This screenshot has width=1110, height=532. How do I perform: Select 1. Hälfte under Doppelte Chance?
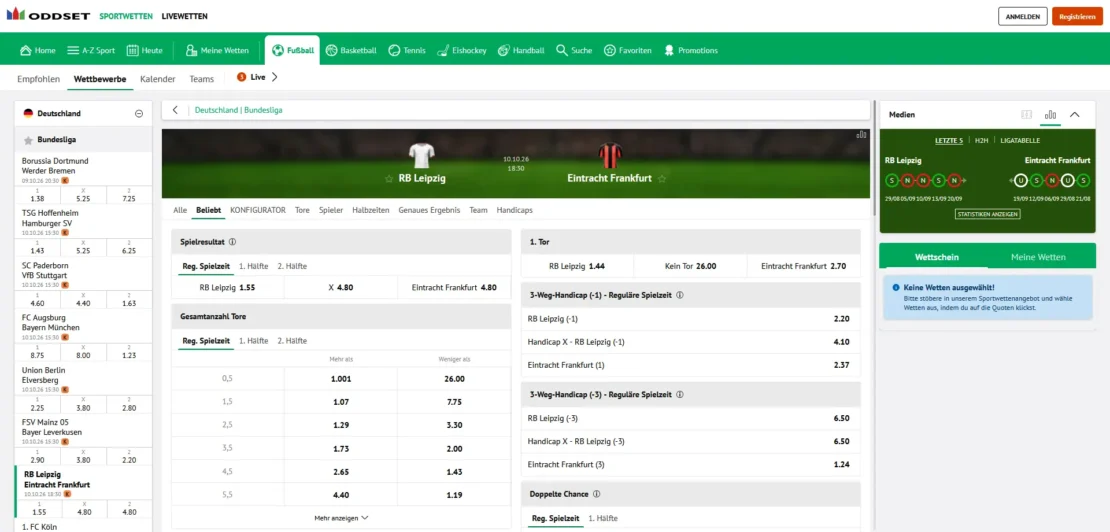[x=602, y=518]
